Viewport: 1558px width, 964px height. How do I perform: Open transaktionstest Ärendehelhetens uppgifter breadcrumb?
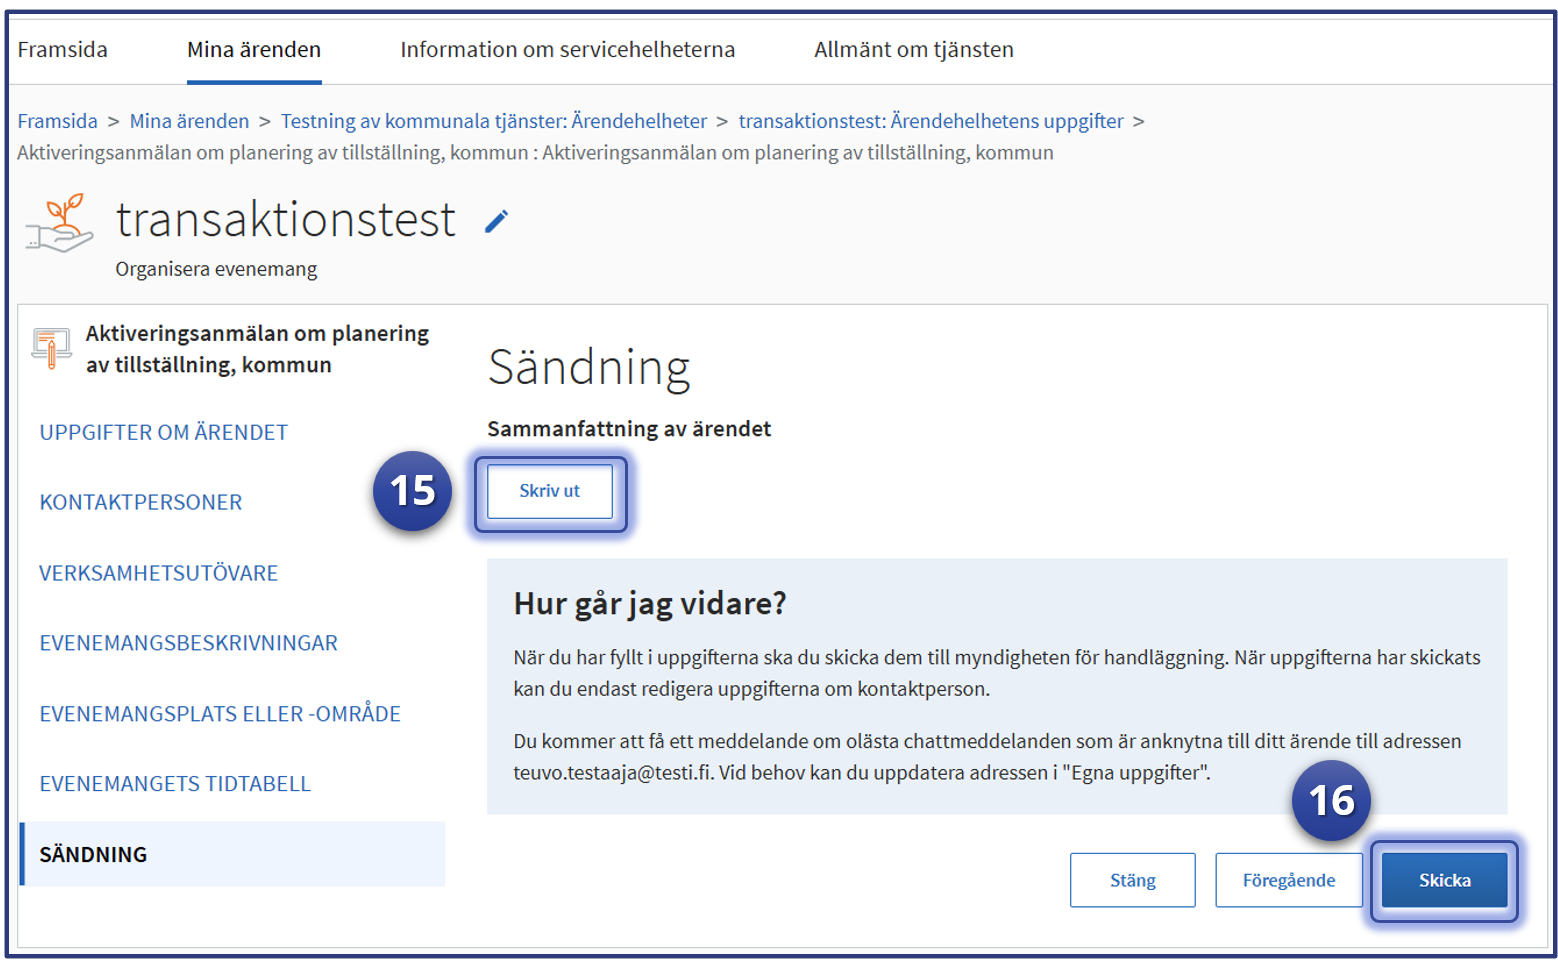pos(930,121)
